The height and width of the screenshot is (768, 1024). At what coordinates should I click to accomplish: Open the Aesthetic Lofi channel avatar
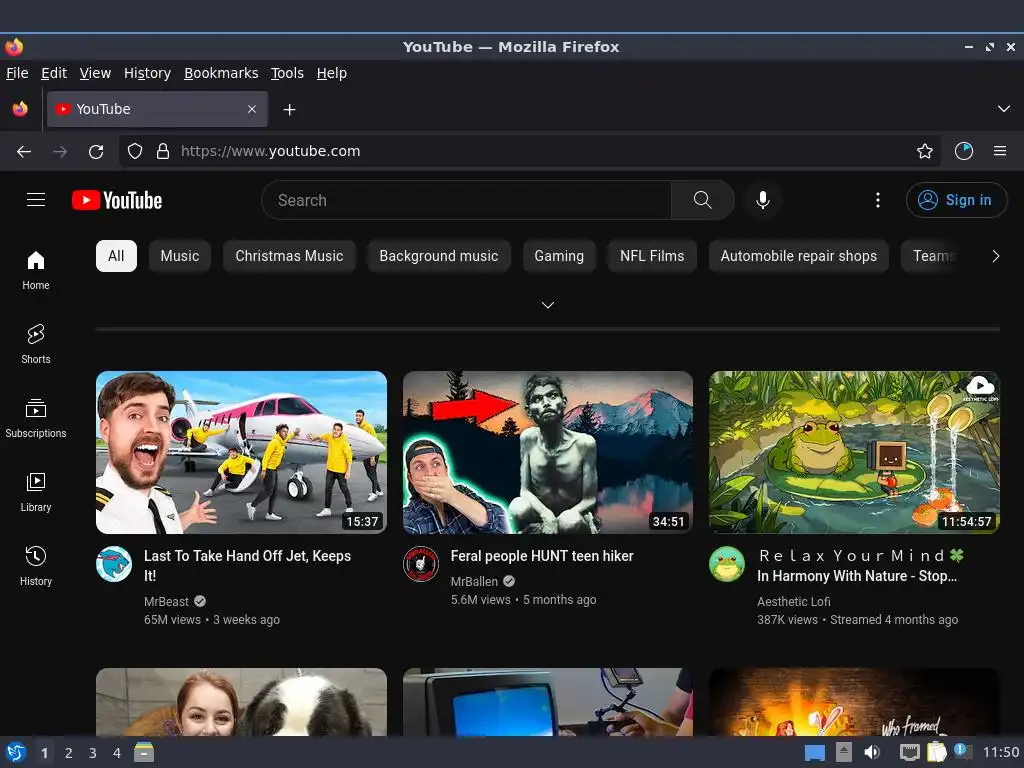727,564
